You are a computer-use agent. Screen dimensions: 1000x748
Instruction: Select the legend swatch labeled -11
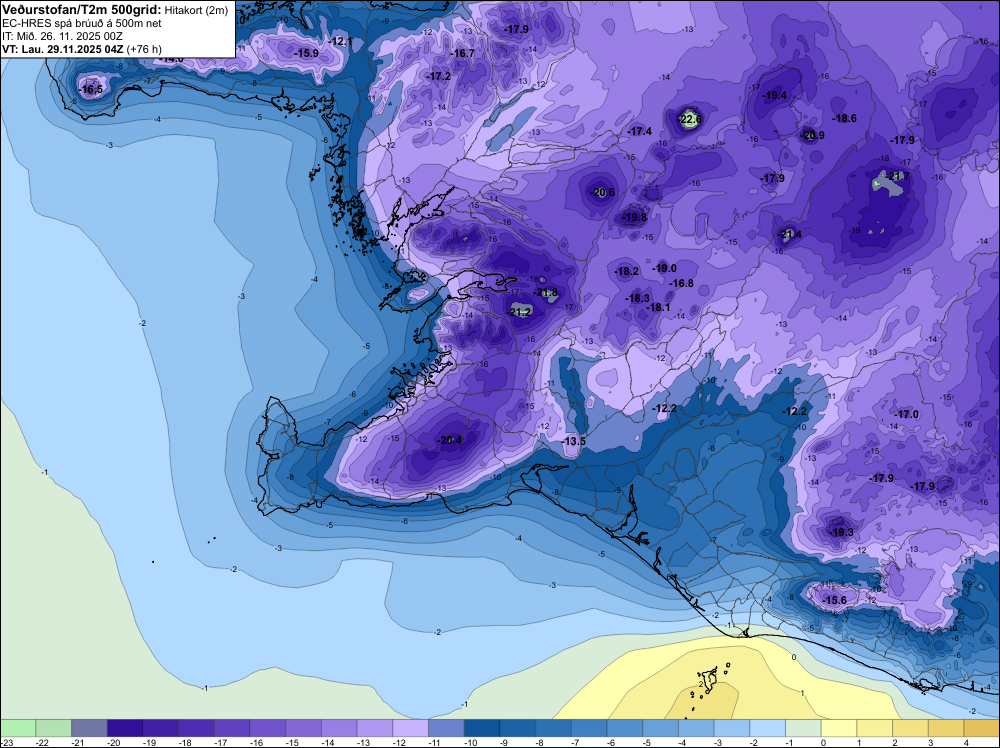point(446,728)
